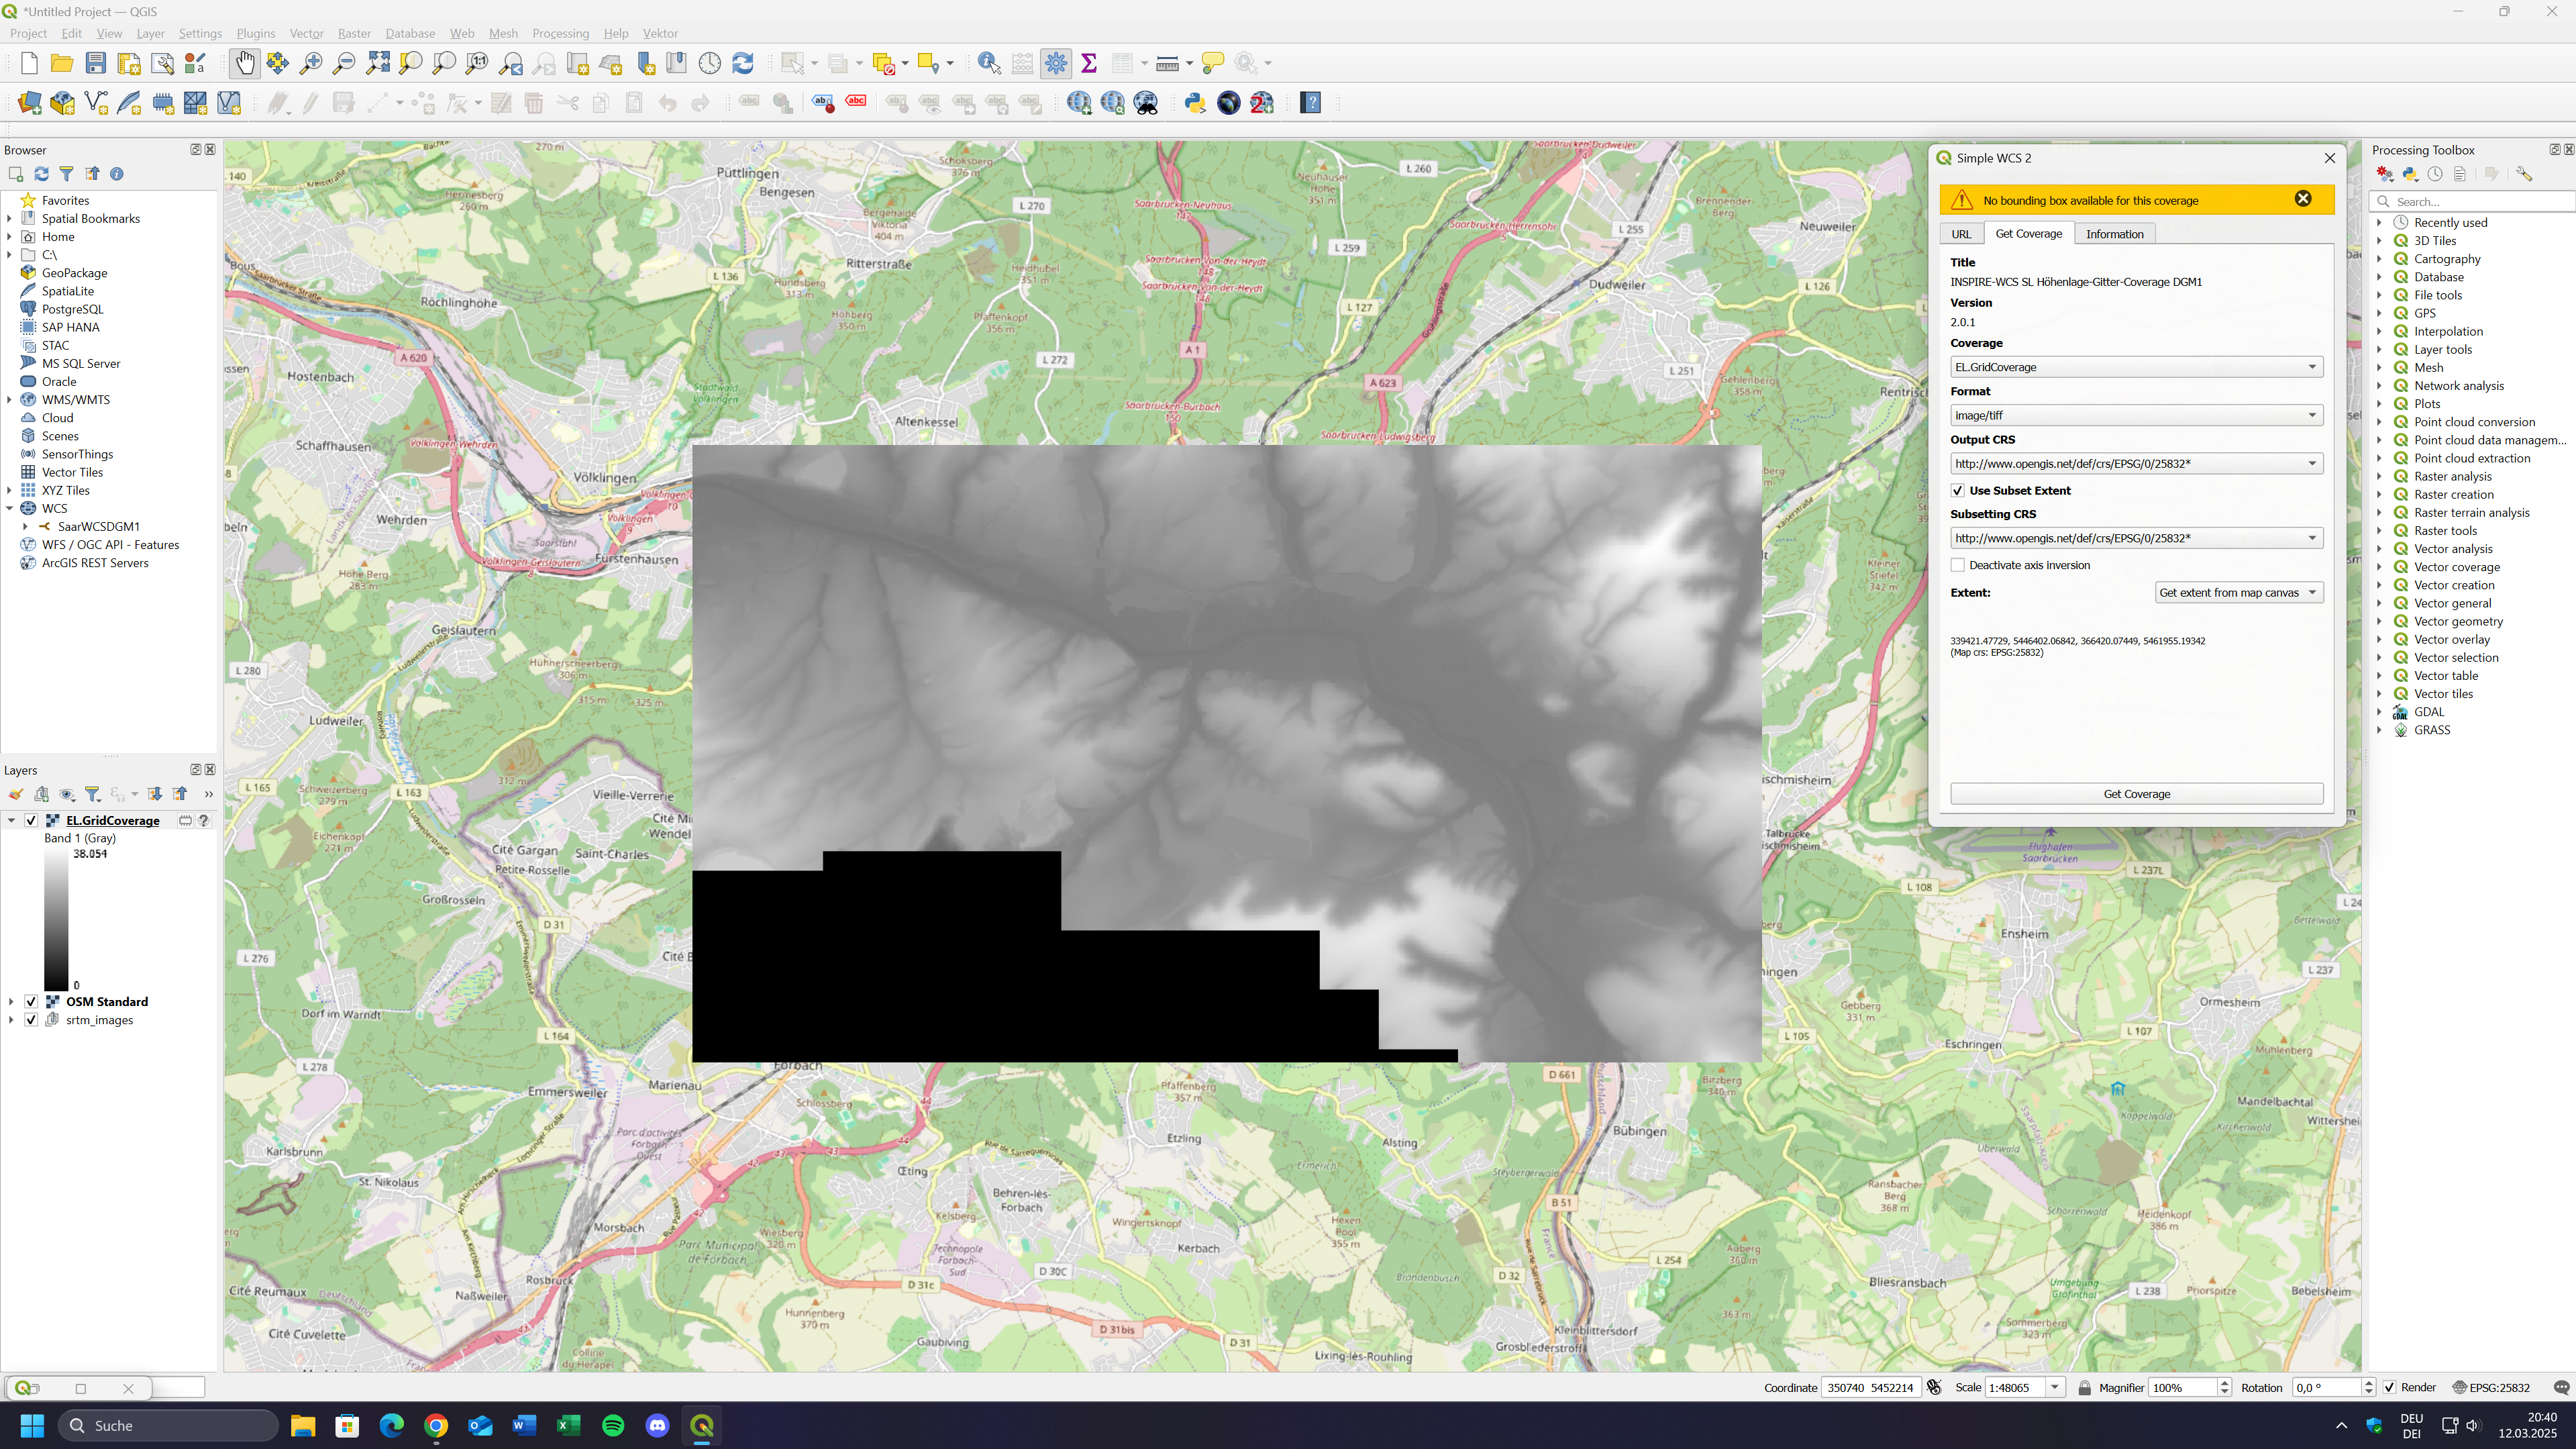This screenshot has height=1449, width=2576.
Task: Switch to the Information tab
Action: pos(2114,234)
